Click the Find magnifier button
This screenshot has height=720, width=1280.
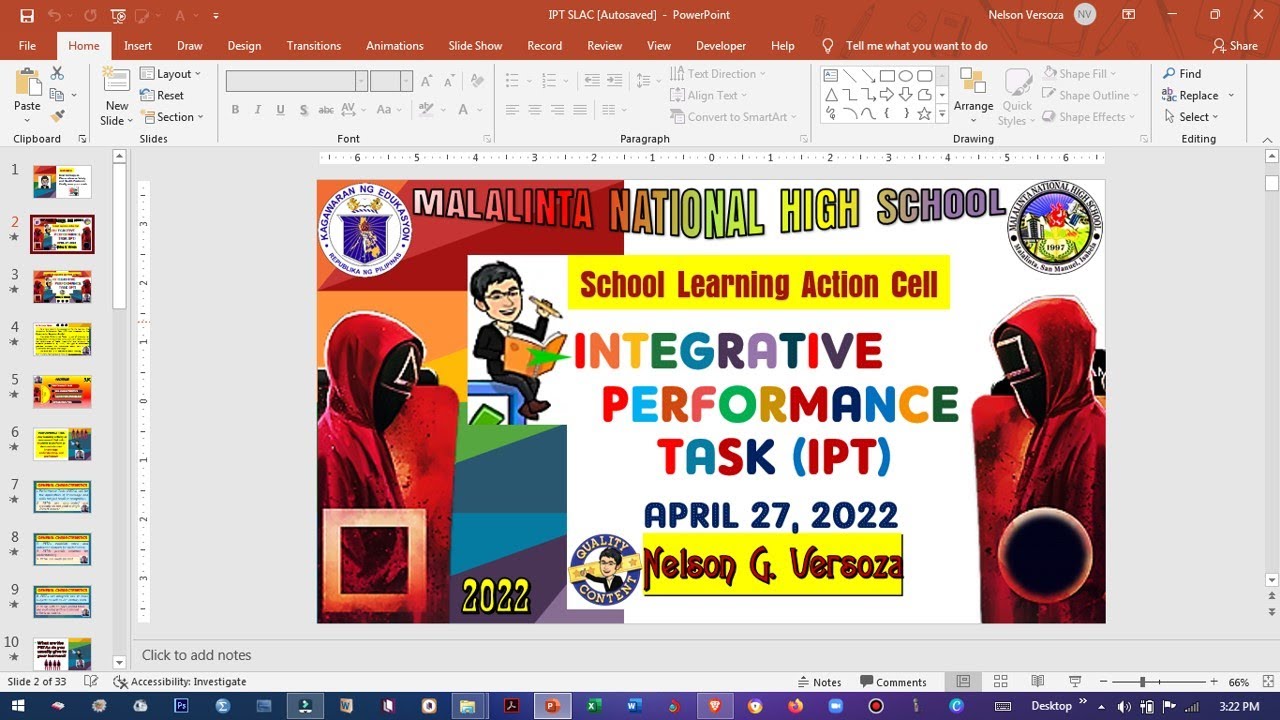pyautogui.click(x=1182, y=74)
